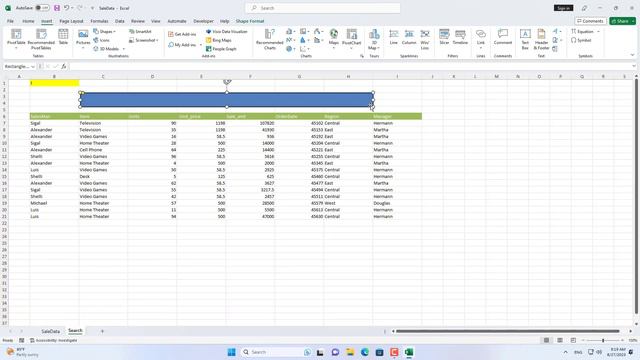Open the Charts dialog launcher
Viewport: 640px width, 360px height.
click(x=362, y=56)
